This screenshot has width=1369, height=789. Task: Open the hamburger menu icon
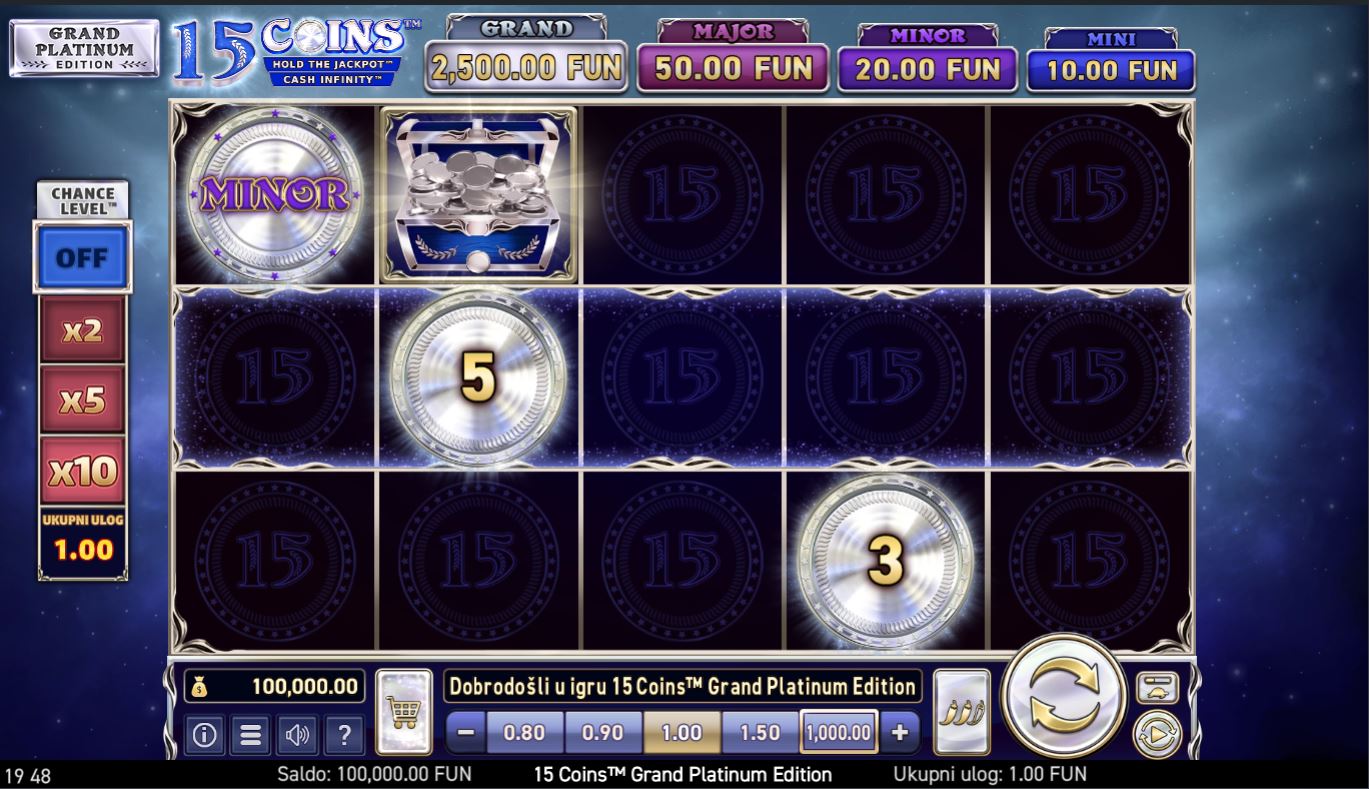coord(251,735)
